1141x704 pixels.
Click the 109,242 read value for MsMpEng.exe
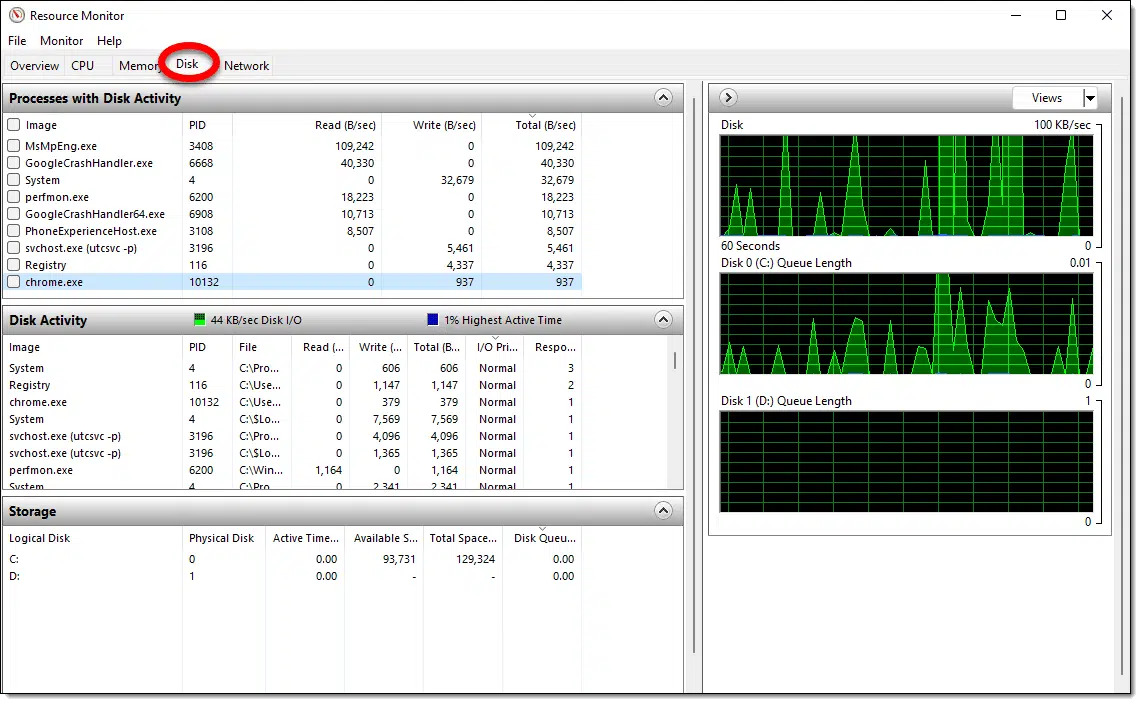tap(354, 146)
